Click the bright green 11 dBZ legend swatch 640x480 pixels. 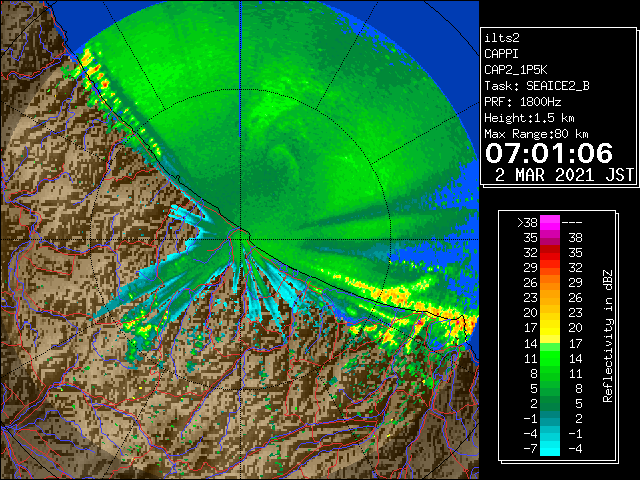(x=550, y=358)
